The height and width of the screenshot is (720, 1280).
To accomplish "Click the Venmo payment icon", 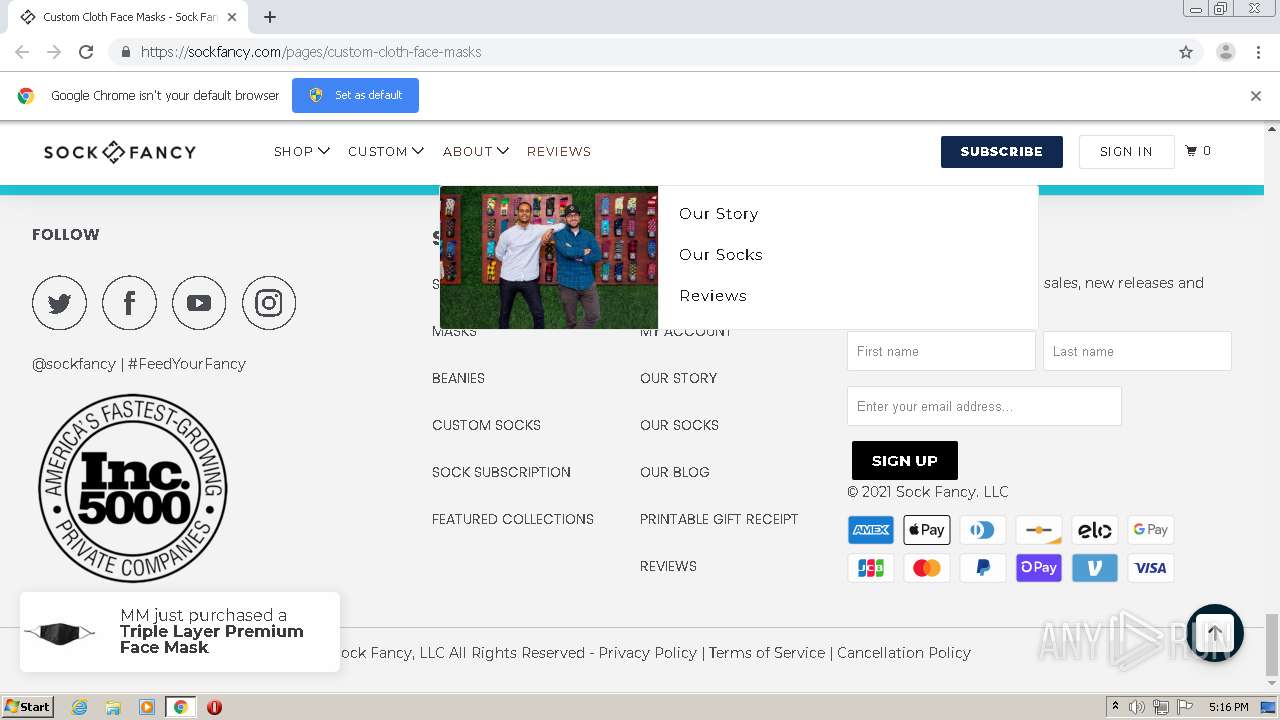I will tap(1095, 568).
